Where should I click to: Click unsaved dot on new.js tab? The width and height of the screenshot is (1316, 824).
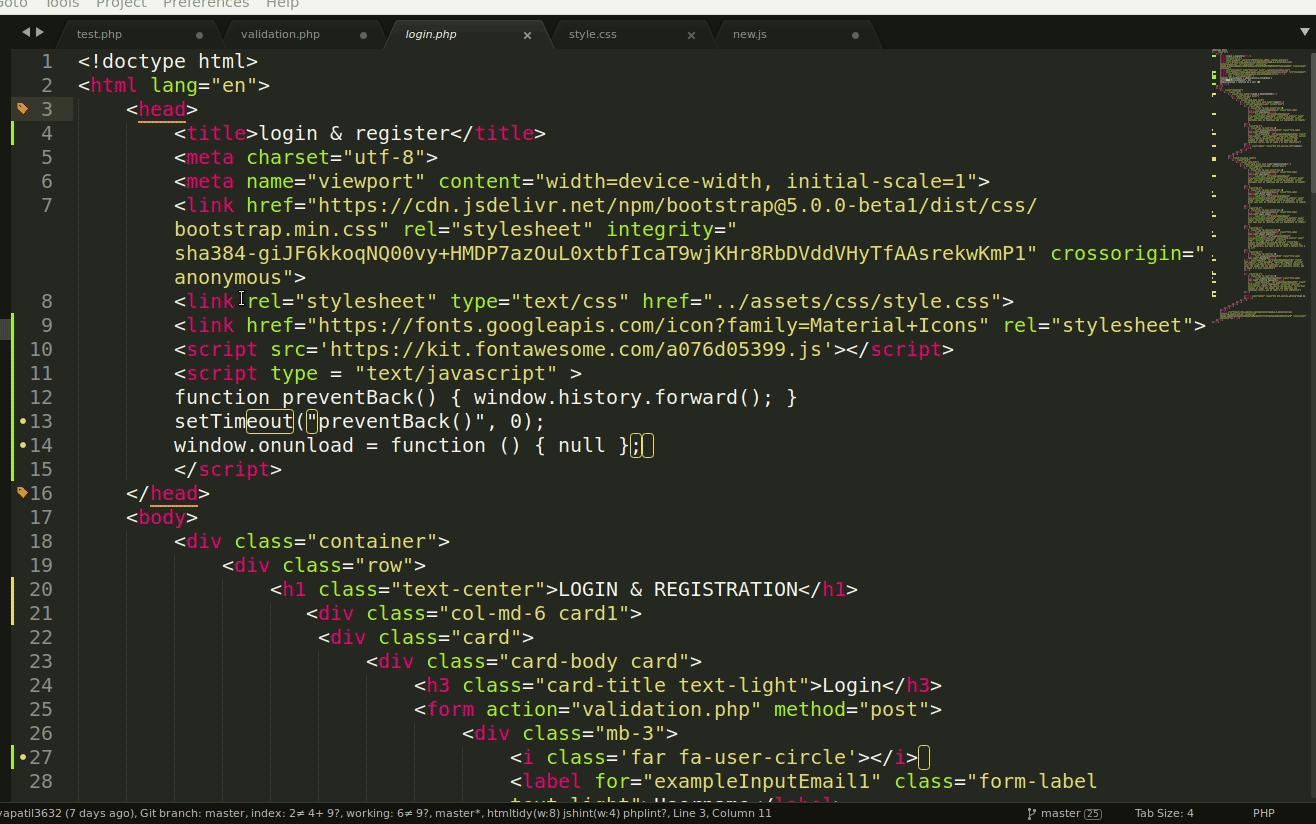(855, 35)
